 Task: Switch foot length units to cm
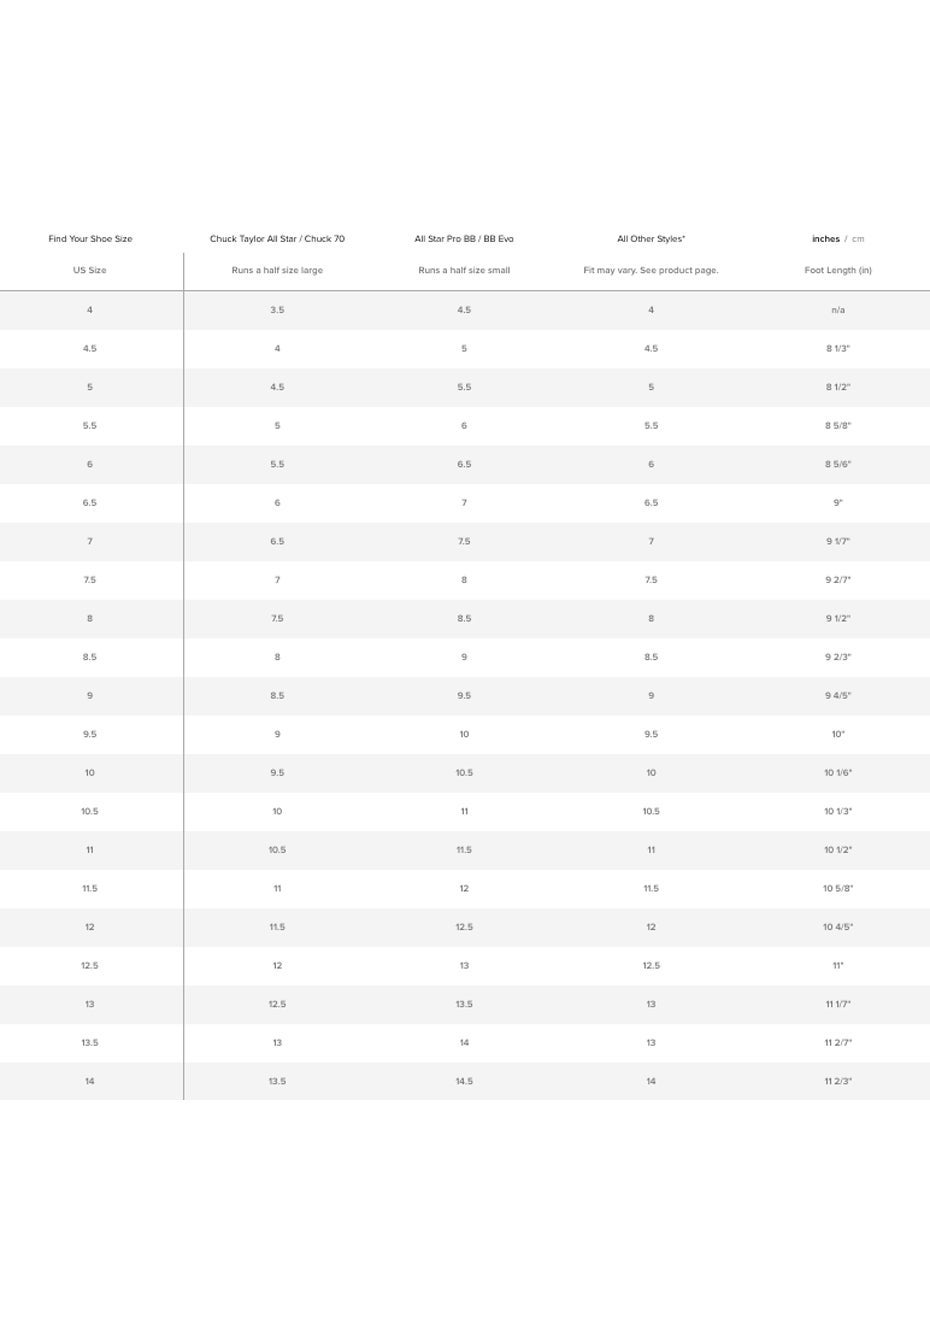pos(858,239)
